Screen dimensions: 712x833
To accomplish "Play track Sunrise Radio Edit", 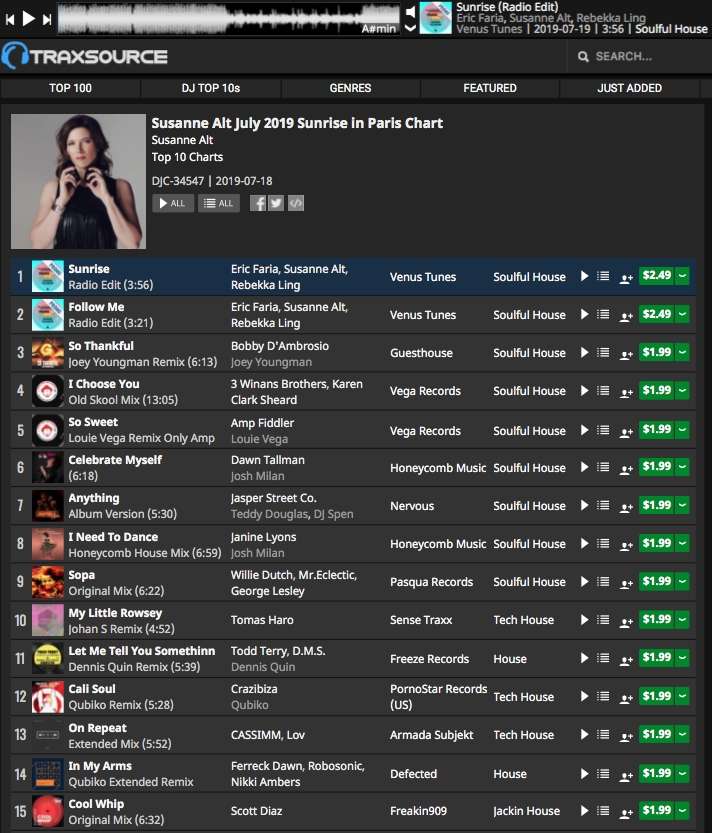I will [584, 276].
